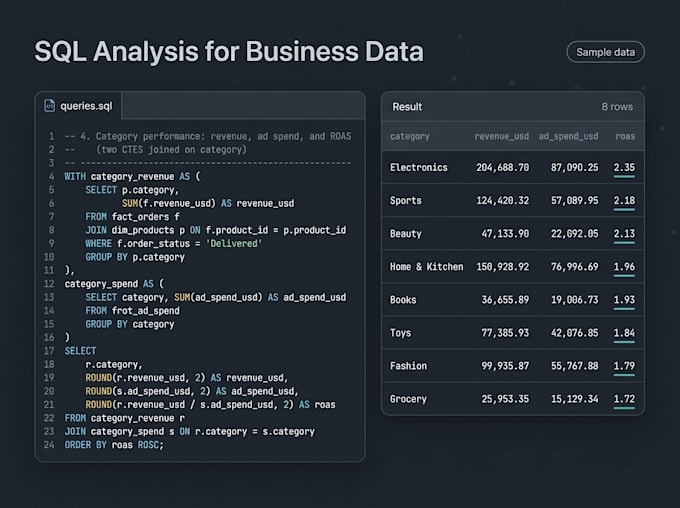Click the SQL file icon on queries.sql tab
This screenshot has height=508, width=680.
[x=49, y=105]
